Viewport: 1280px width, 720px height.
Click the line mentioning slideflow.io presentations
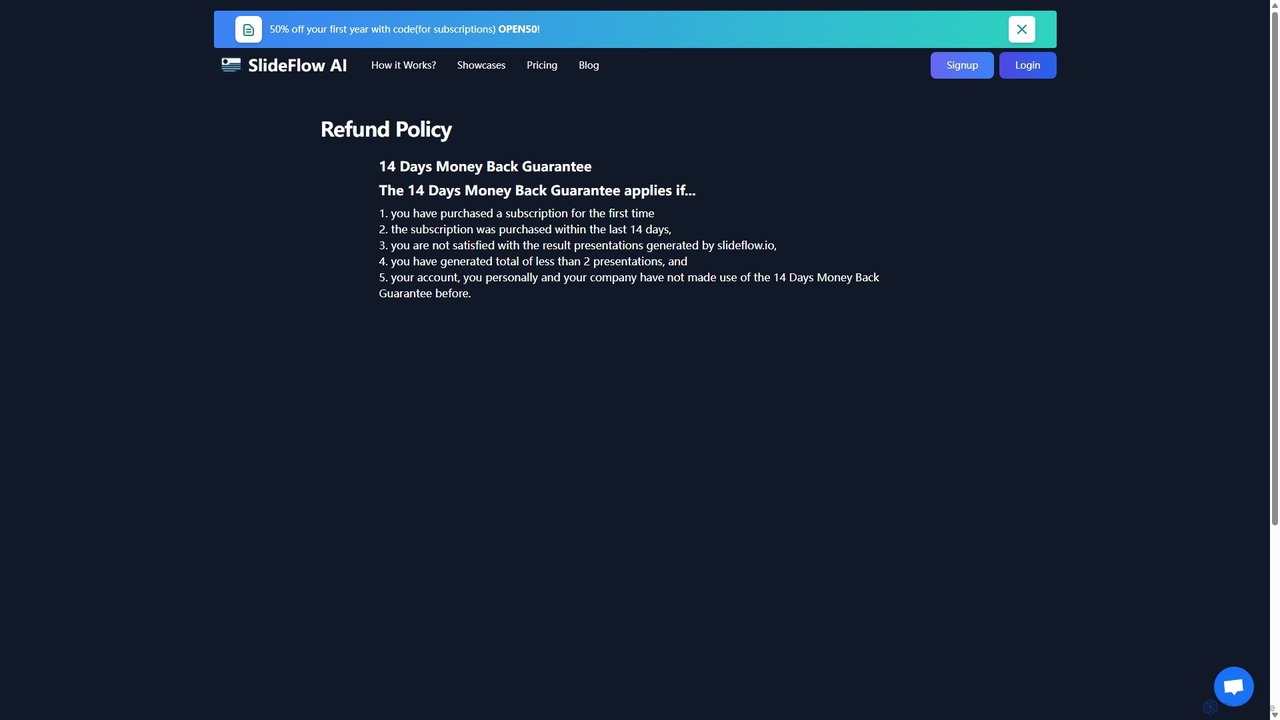[578, 245]
